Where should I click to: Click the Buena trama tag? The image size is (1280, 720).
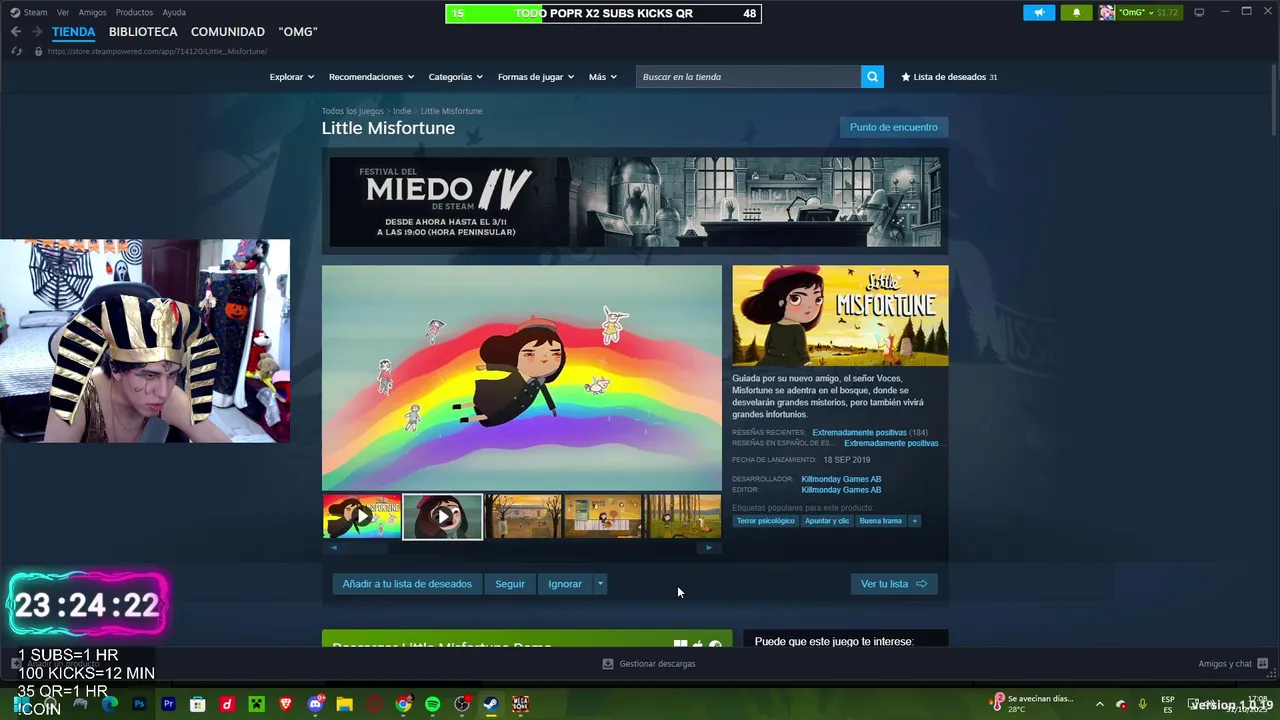[x=880, y=521]
